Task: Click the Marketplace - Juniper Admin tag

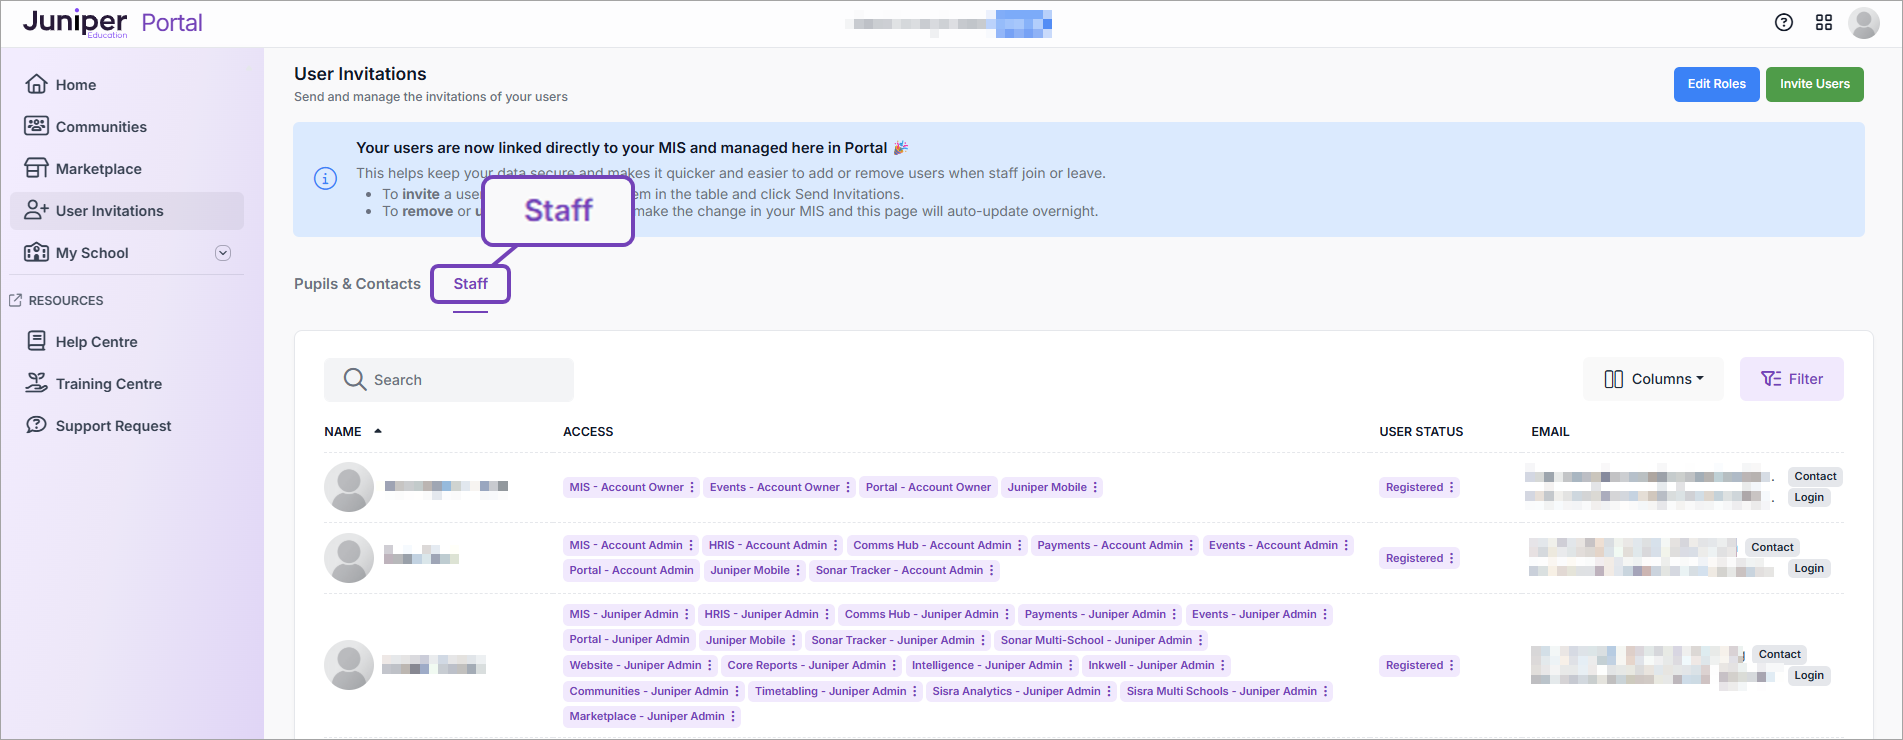Action: pos(651,716)
